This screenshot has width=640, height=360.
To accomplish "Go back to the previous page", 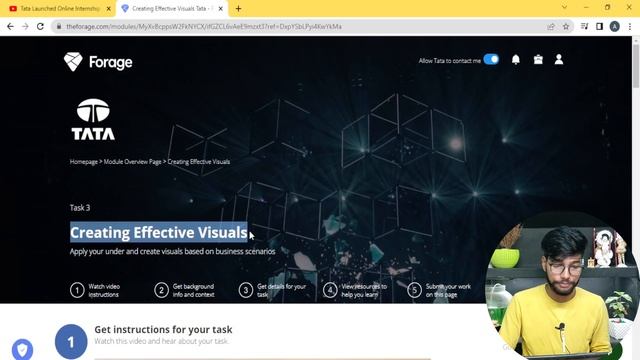I will point(10,27).
